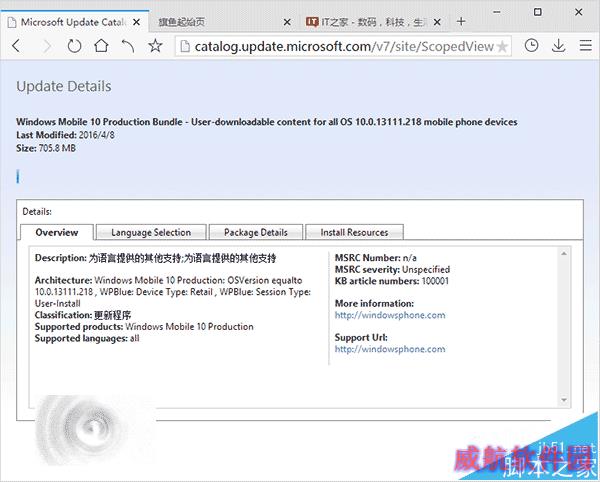Select the Overview details tab
Image resolution: width=600 pixels, height=482 pixels.
tap(57, 232)
